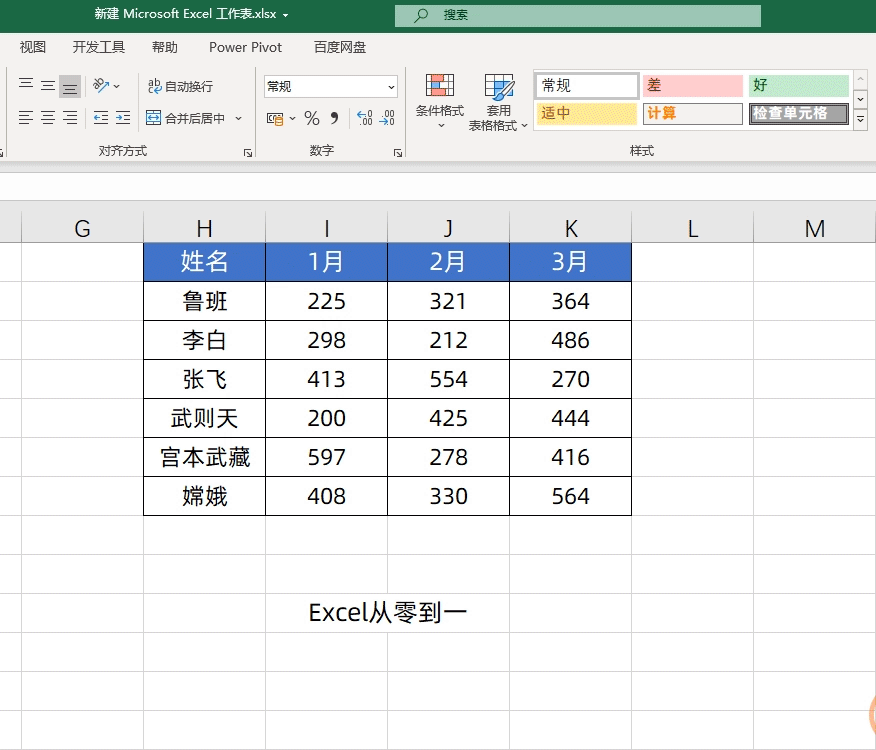Open text orientation dropdown arrow
The image size is (876, 750).
pos(117,87)
